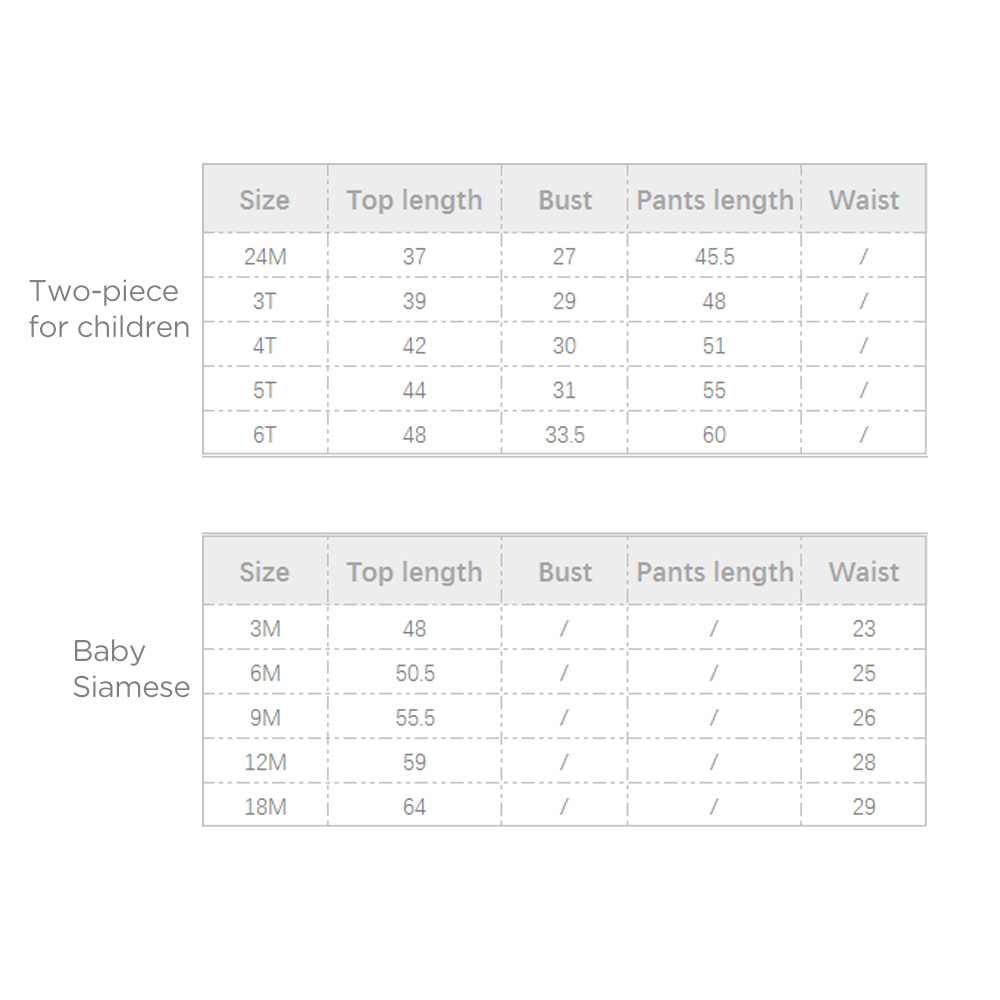Click bust value 27 in 24M row
Image resolution: width=1000 pixels, height=1000 pixels.
564,257
